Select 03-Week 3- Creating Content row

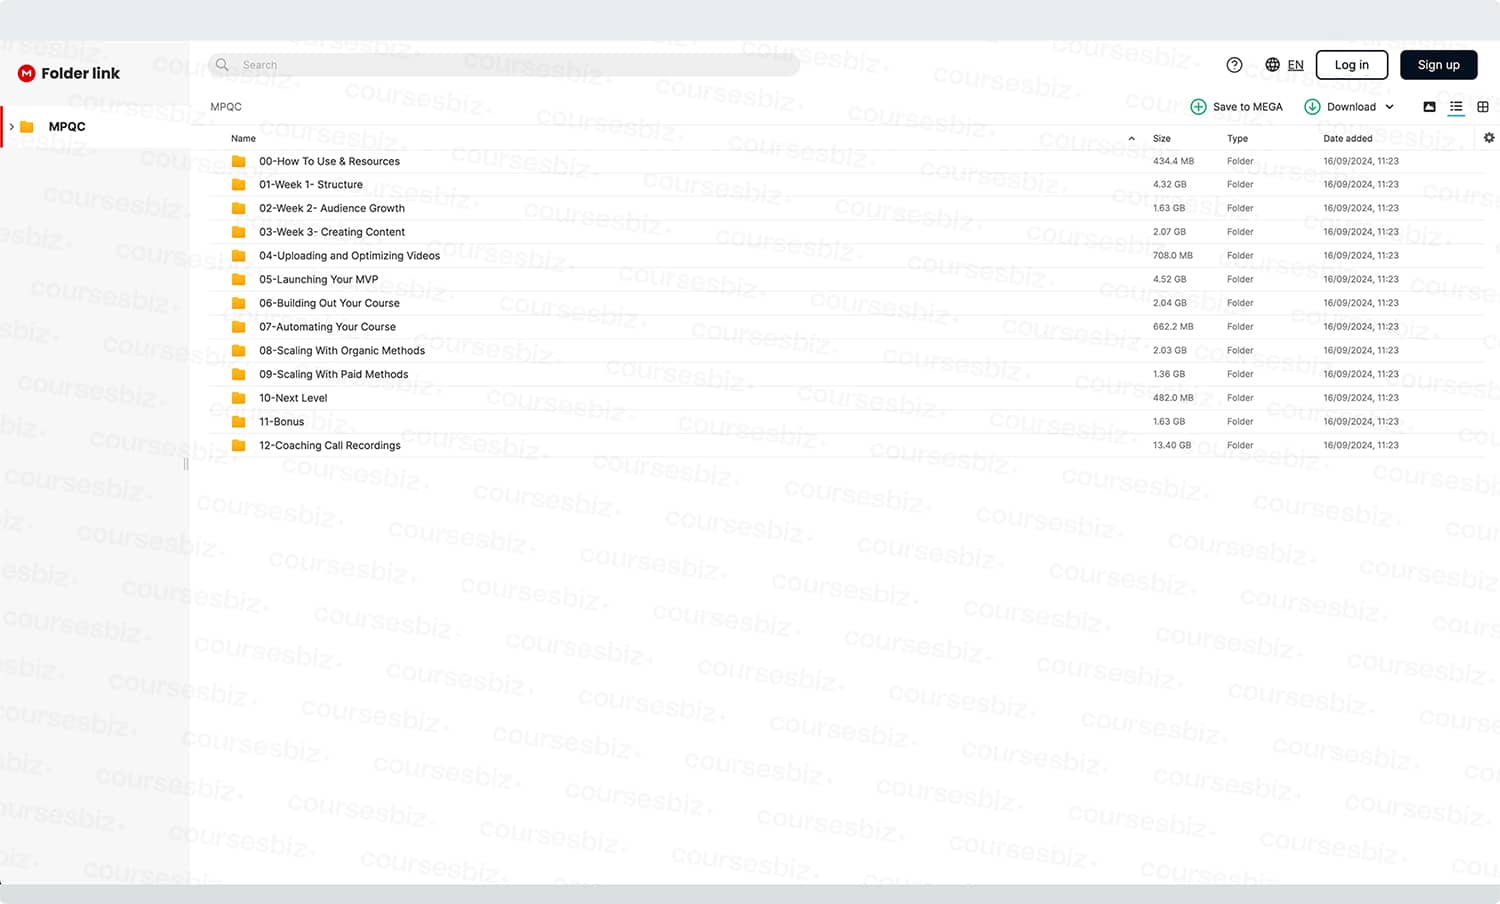pyautogui.click(x=846, y=232)
